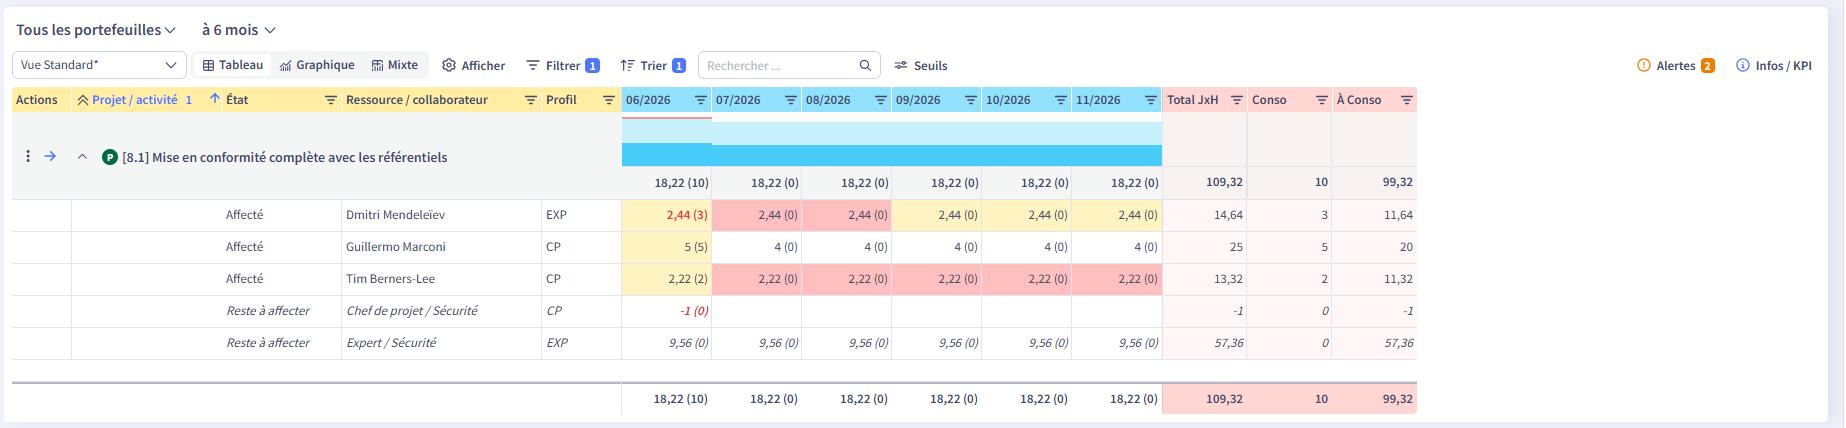Click the filter icon in the Profil column header
This screenshot has width=1846, height=428.
click(608, 100)
